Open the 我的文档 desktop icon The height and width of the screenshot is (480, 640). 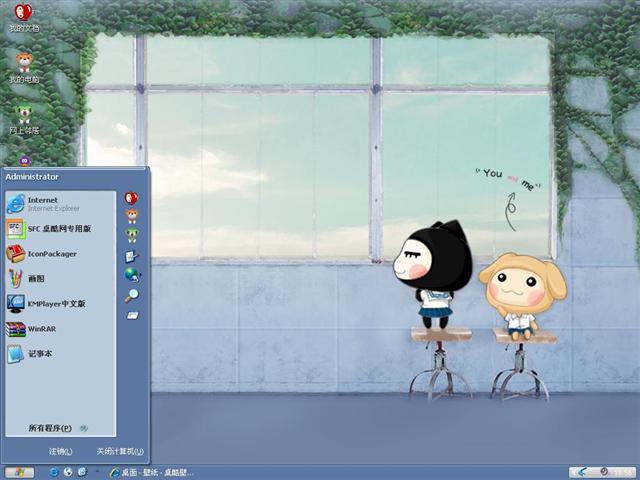(x=24, y=17)
